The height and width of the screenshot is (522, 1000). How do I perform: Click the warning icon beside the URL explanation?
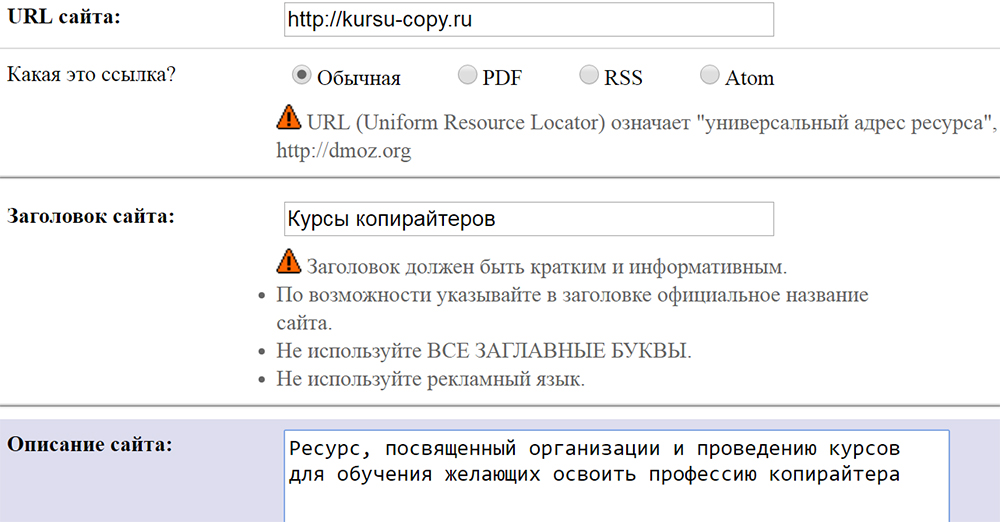pos(289,118)
